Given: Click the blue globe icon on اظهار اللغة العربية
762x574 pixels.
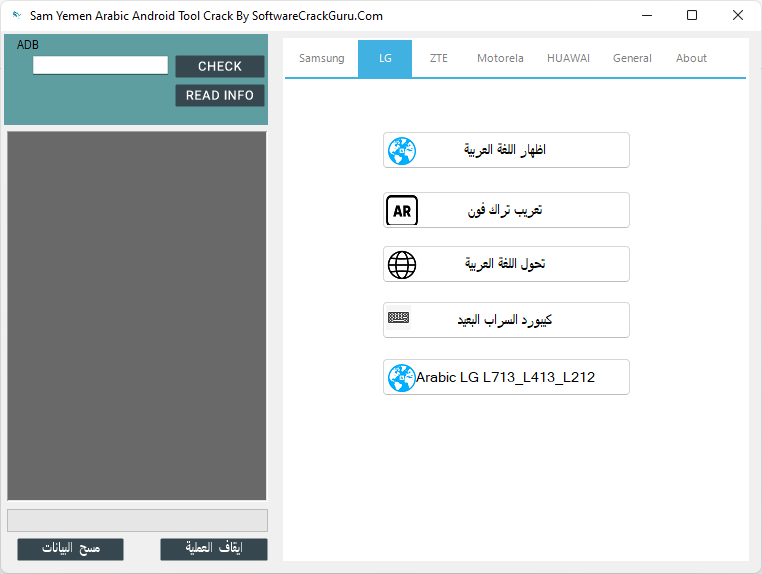Looking at the screenshot, I should click(x=402, y=151).
